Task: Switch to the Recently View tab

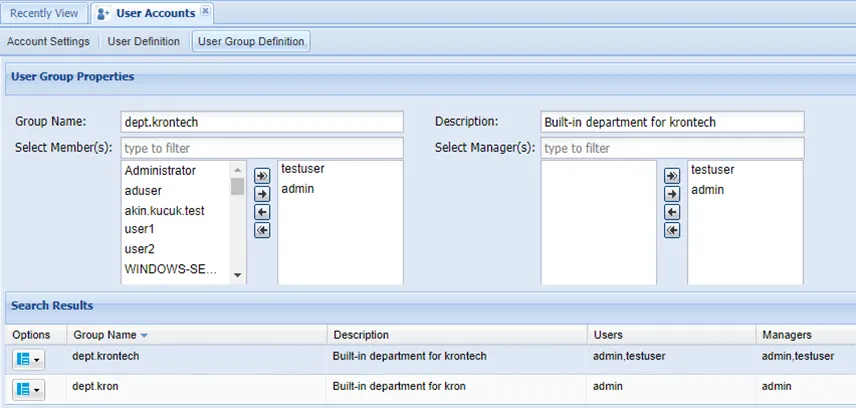Action: click(x=44, y=13)
